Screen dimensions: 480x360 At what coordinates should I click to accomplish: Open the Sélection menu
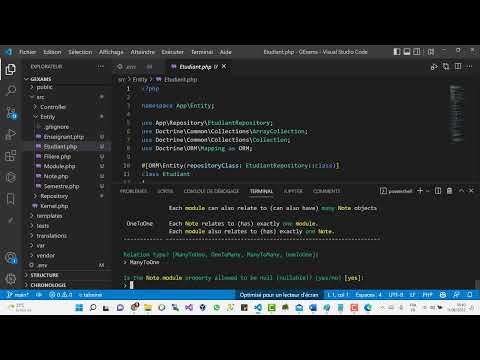click(x=80, y=52)
